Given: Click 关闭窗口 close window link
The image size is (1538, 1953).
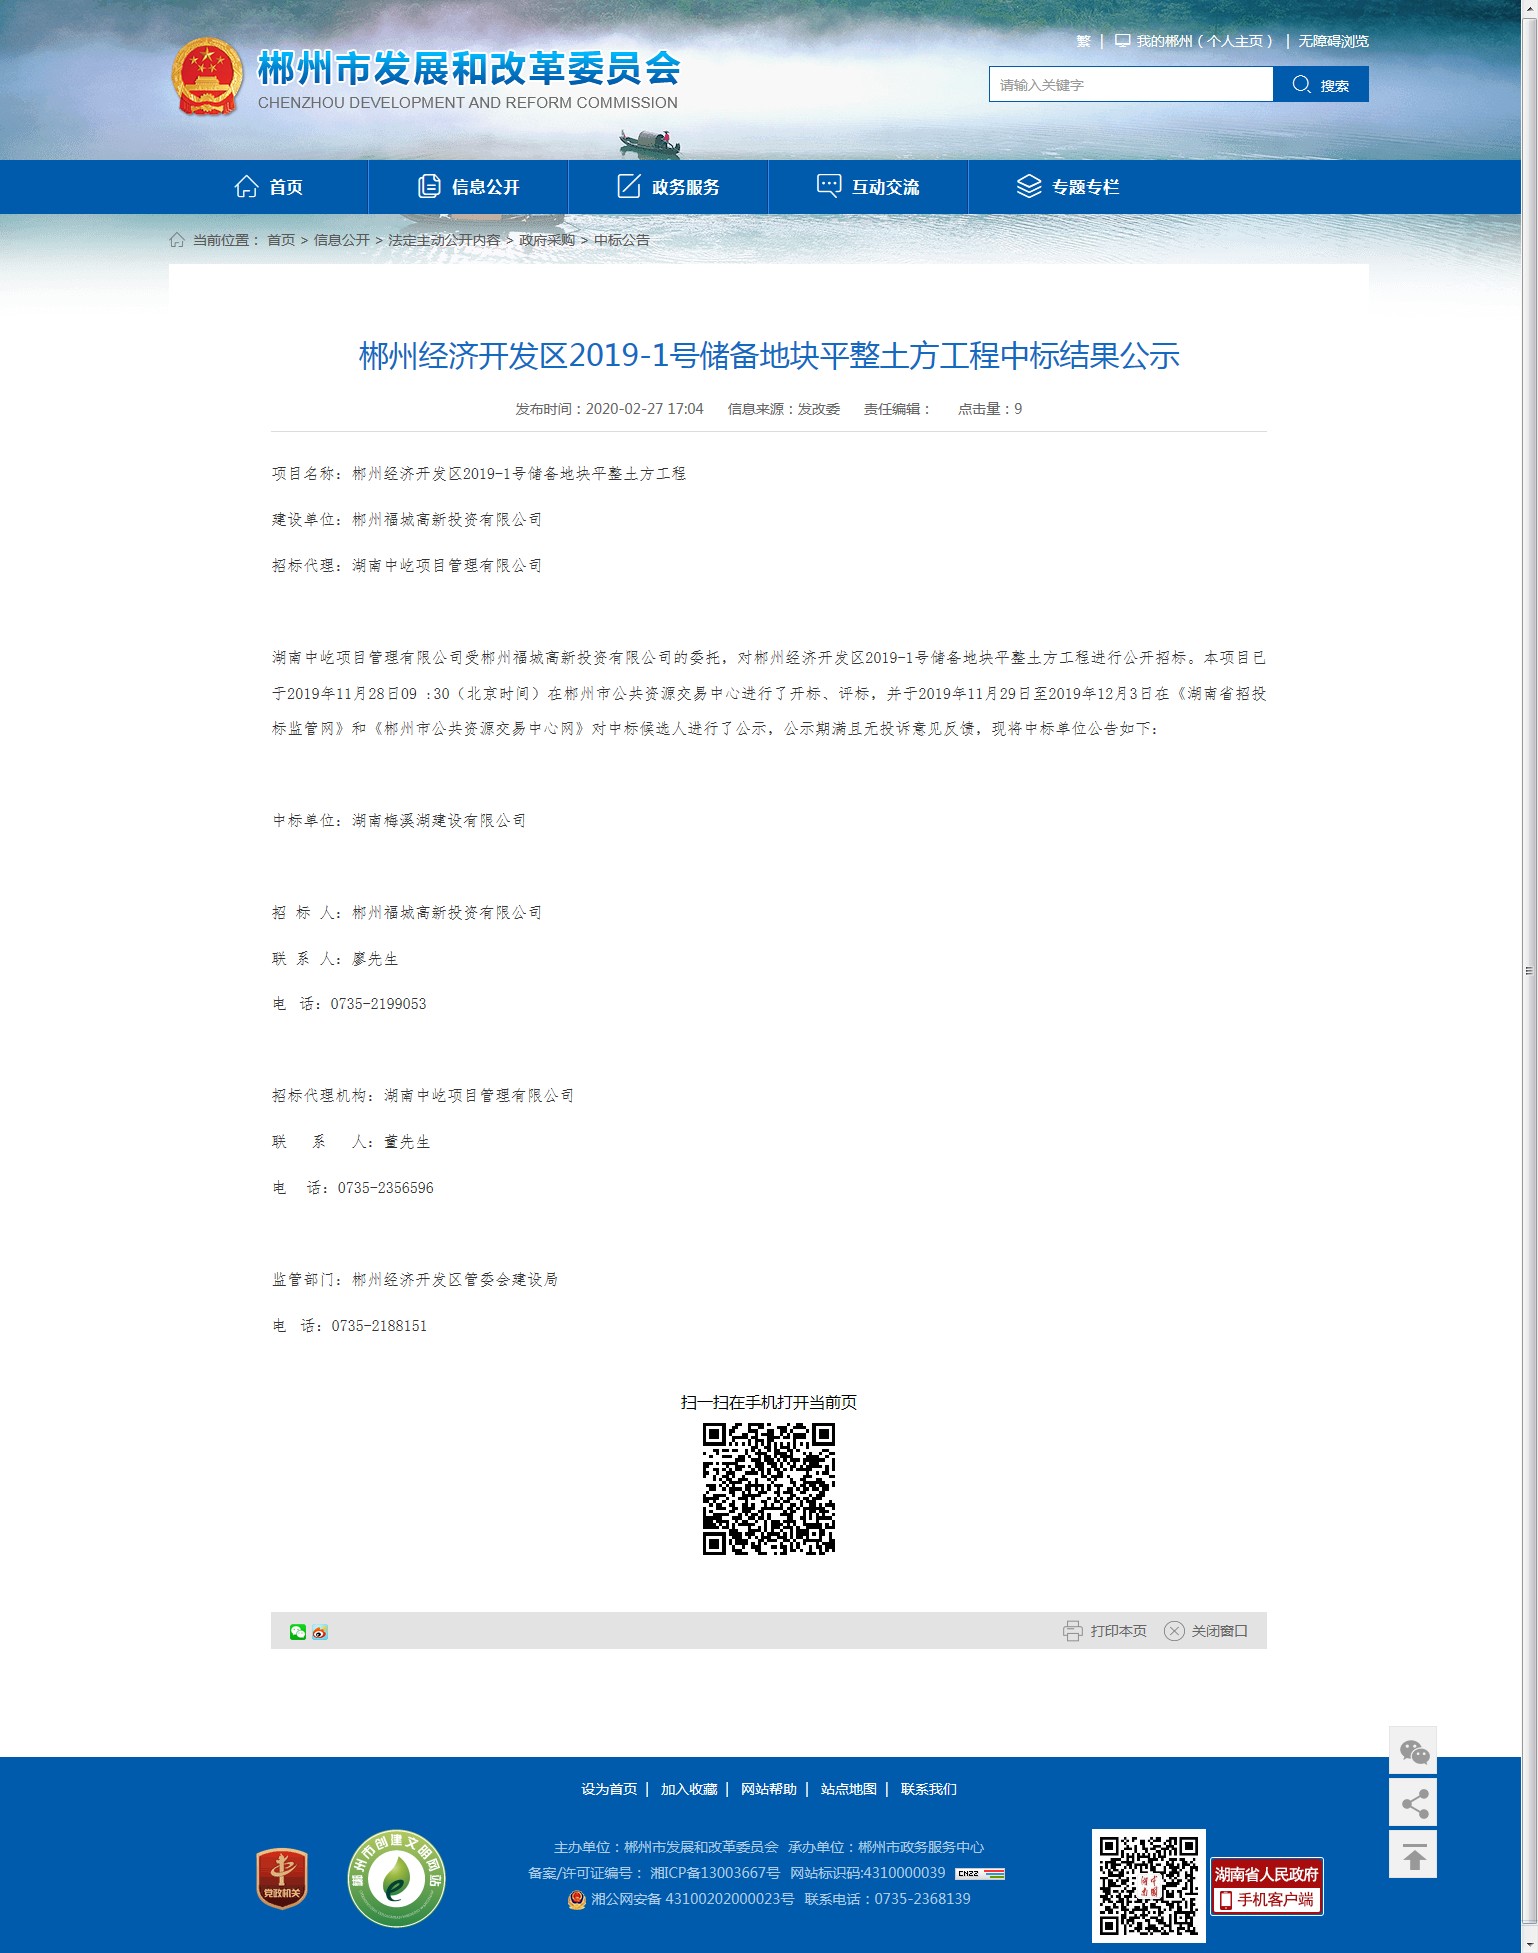Looking at the screenshot, I should coord(1220,1631).
